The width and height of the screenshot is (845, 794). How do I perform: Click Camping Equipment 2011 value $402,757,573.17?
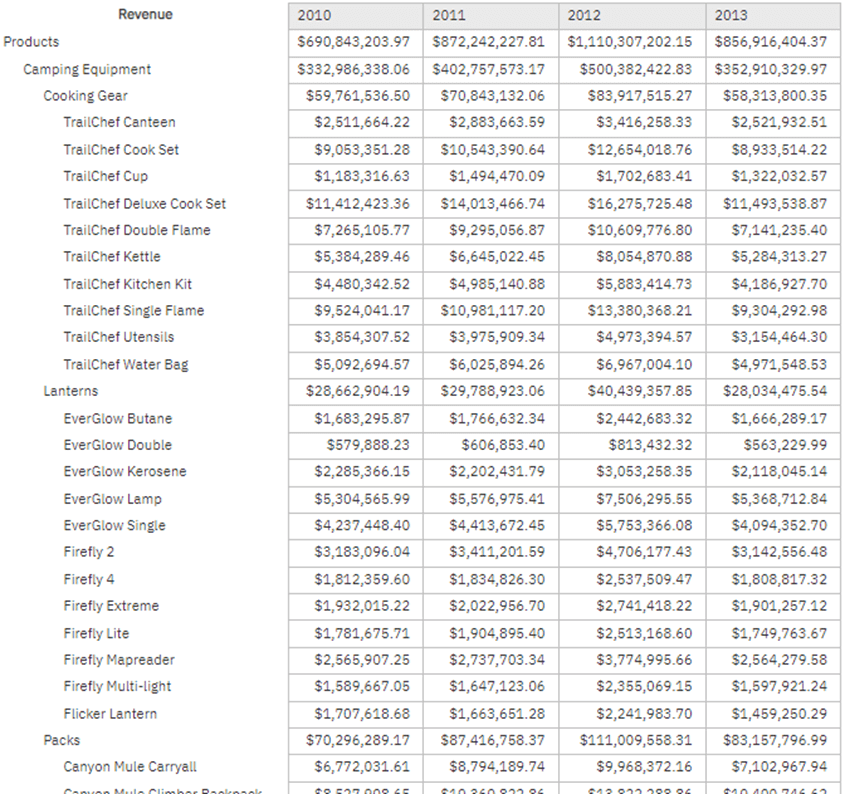click(488, 70)
